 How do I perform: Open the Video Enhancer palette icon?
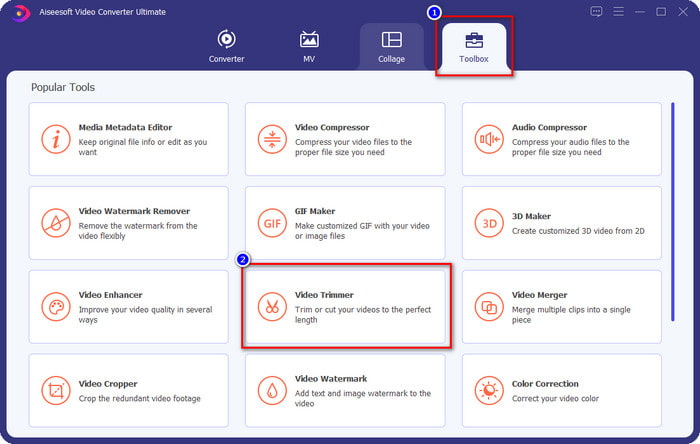pos(55,306)
